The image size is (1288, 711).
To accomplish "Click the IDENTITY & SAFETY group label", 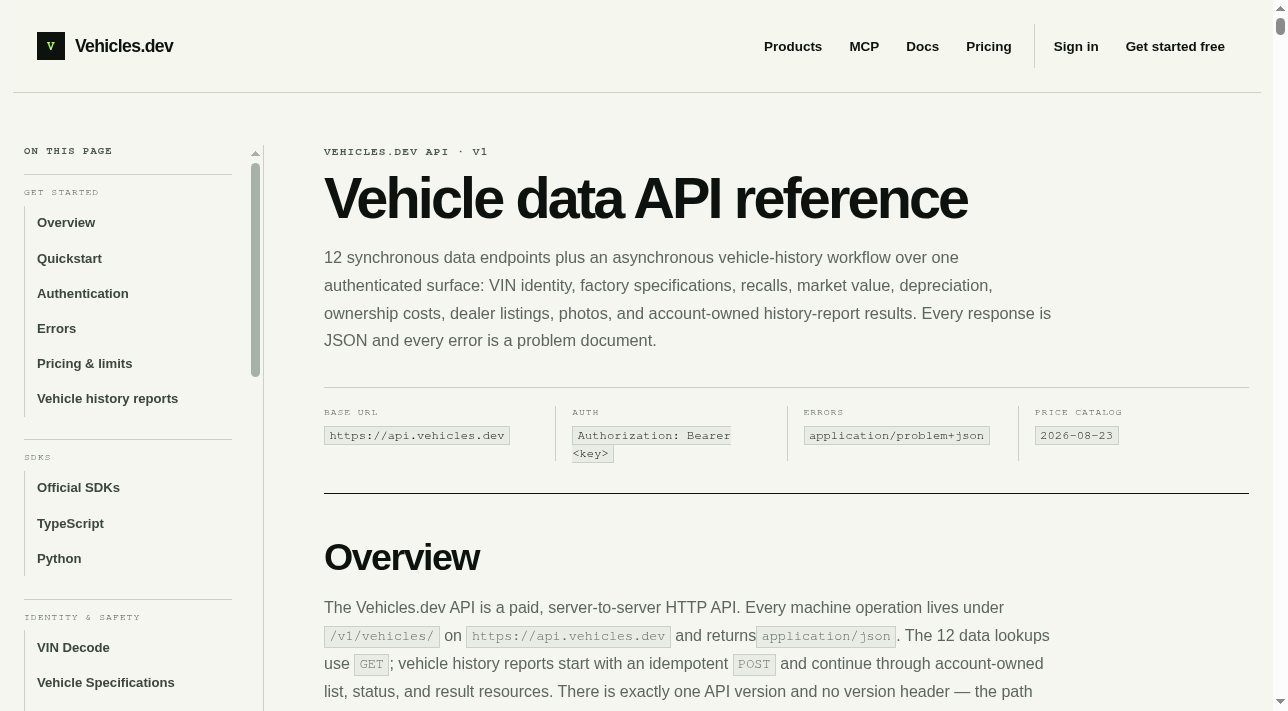I will click(x=82, y=617).
